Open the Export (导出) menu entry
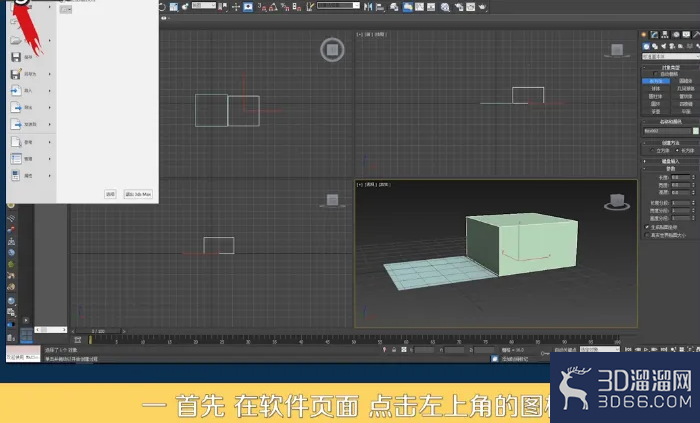 (x=31, y=108)
